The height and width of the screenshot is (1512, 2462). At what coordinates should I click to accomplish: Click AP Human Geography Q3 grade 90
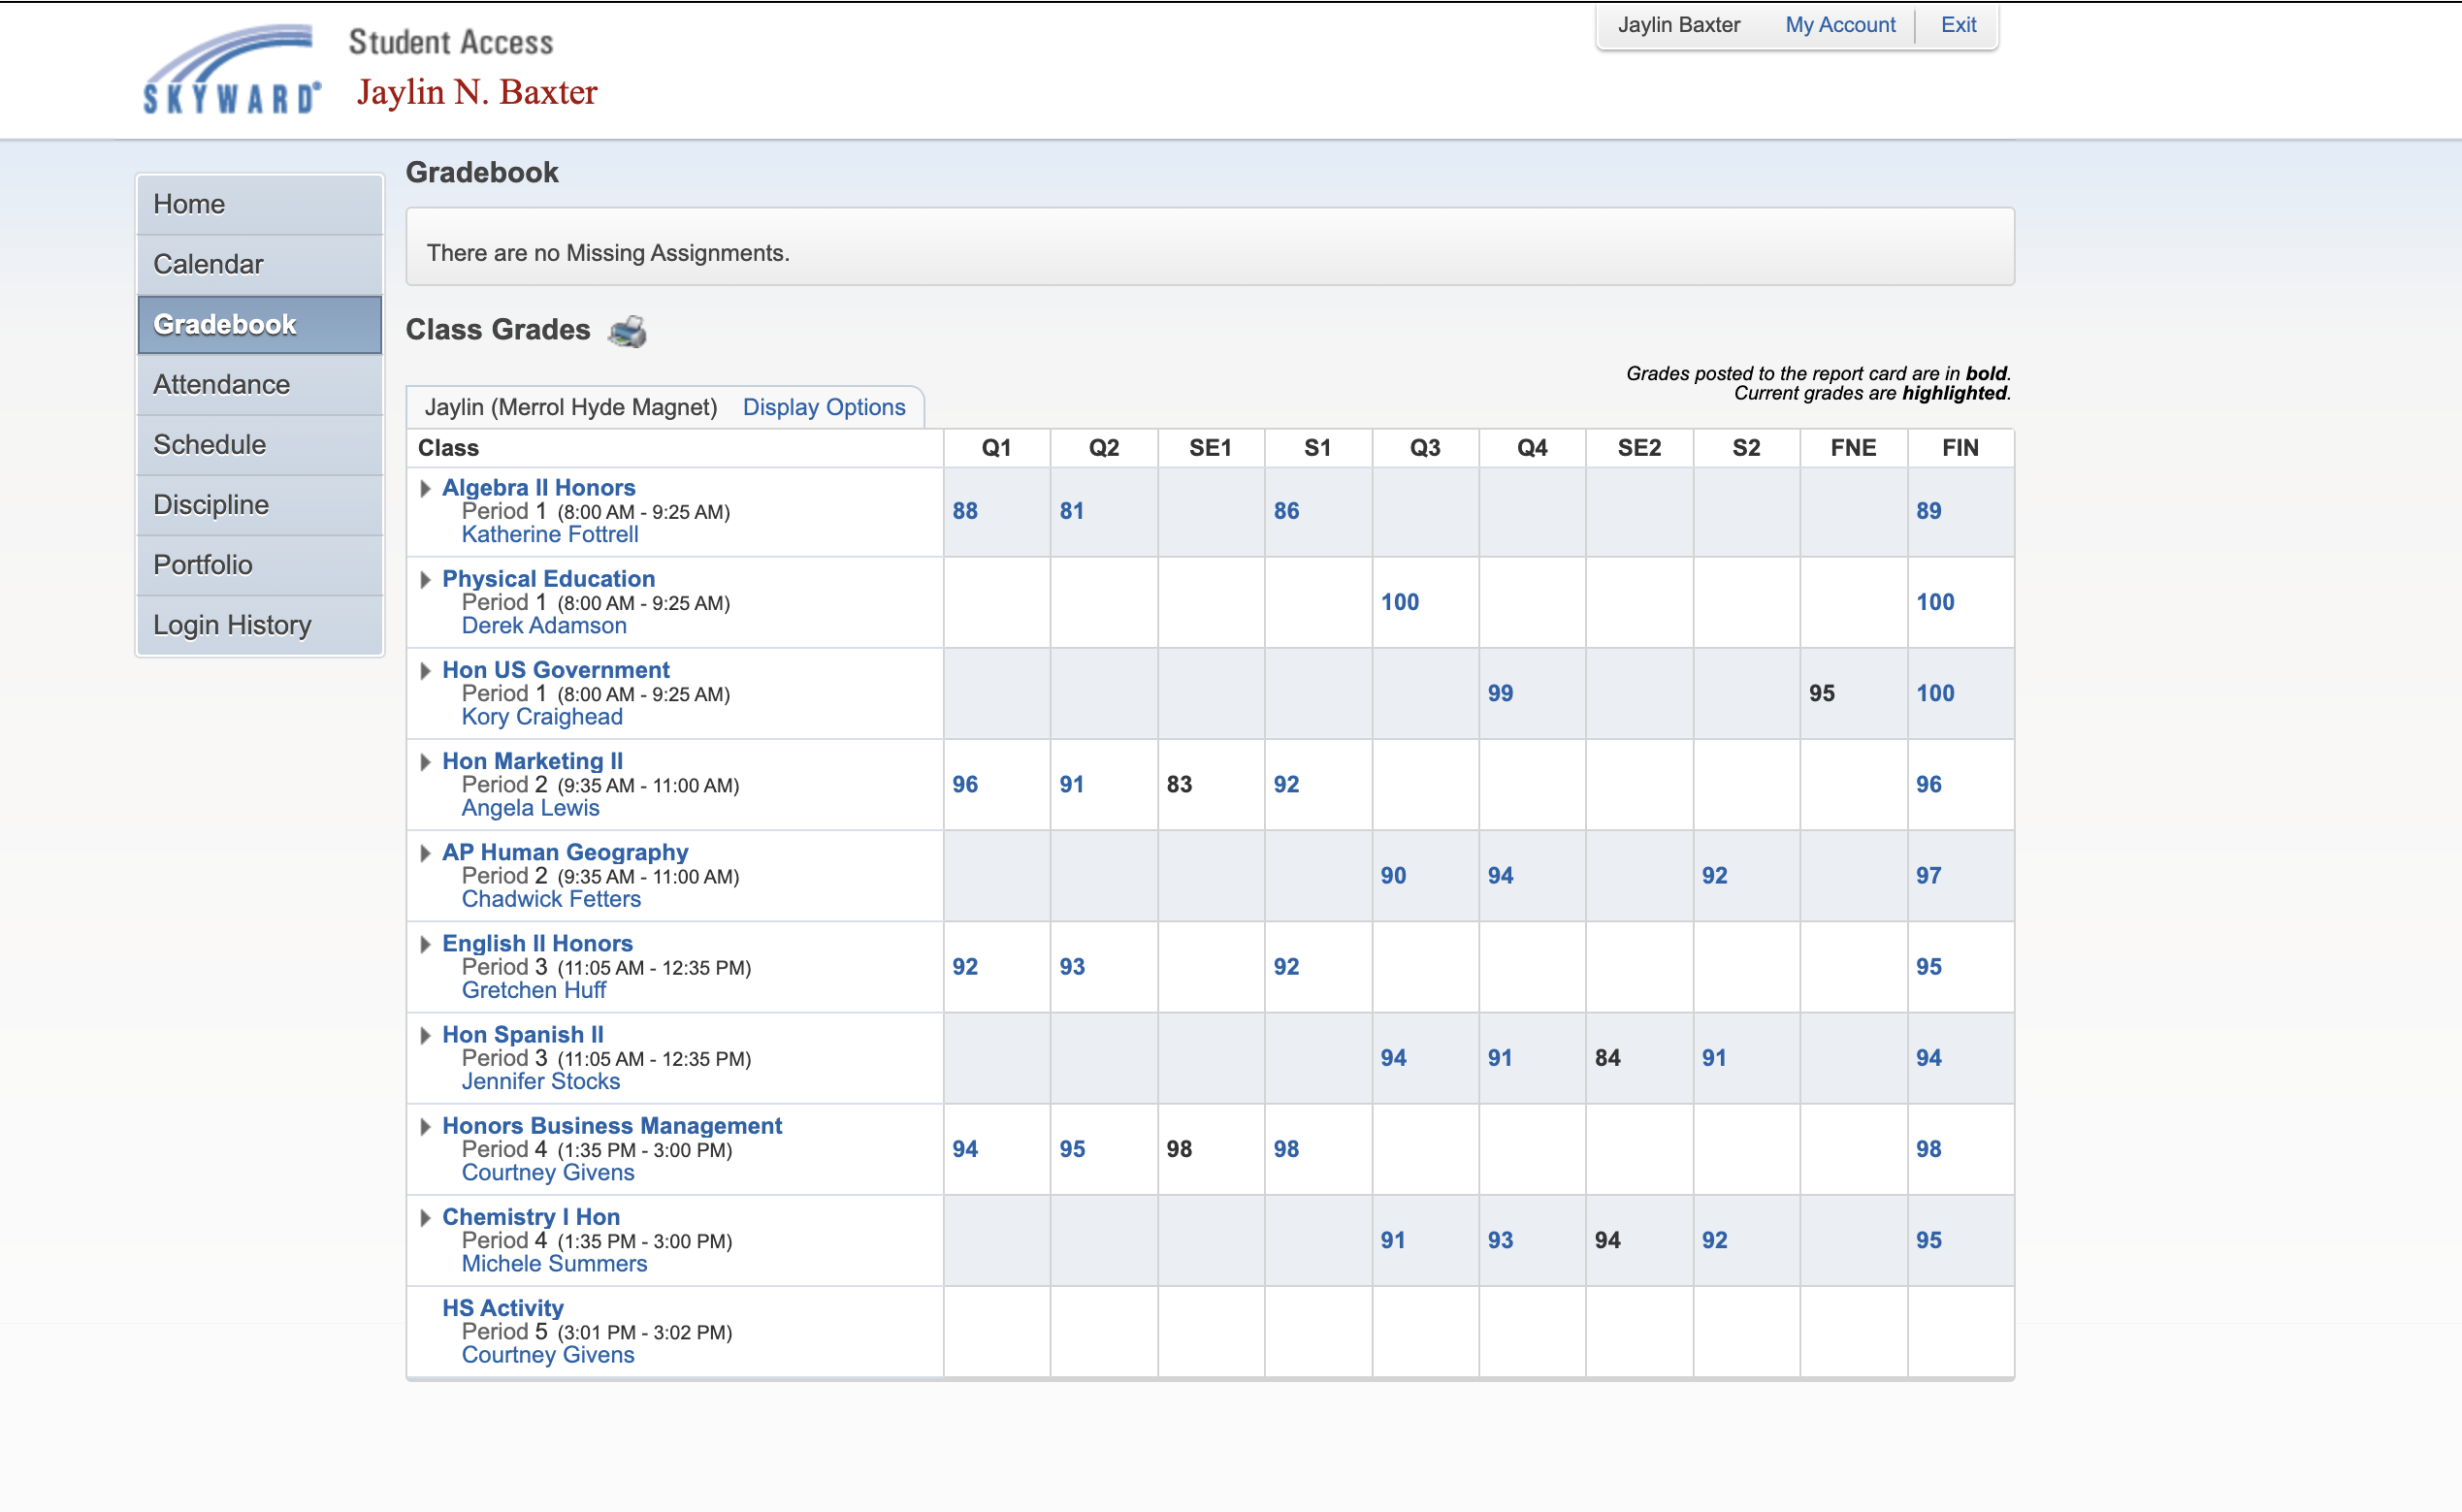point(1393,875)
